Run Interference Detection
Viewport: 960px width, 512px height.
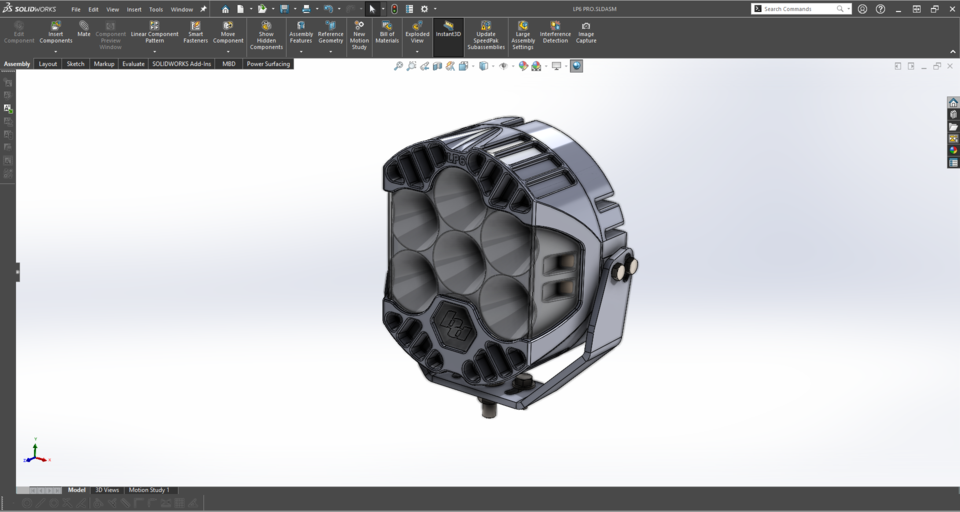(555, 32)
